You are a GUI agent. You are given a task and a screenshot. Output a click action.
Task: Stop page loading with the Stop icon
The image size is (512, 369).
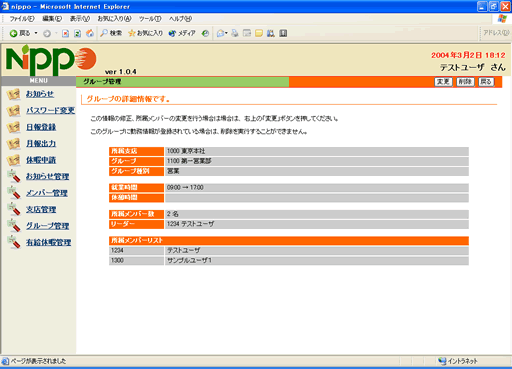click(66, 33)
